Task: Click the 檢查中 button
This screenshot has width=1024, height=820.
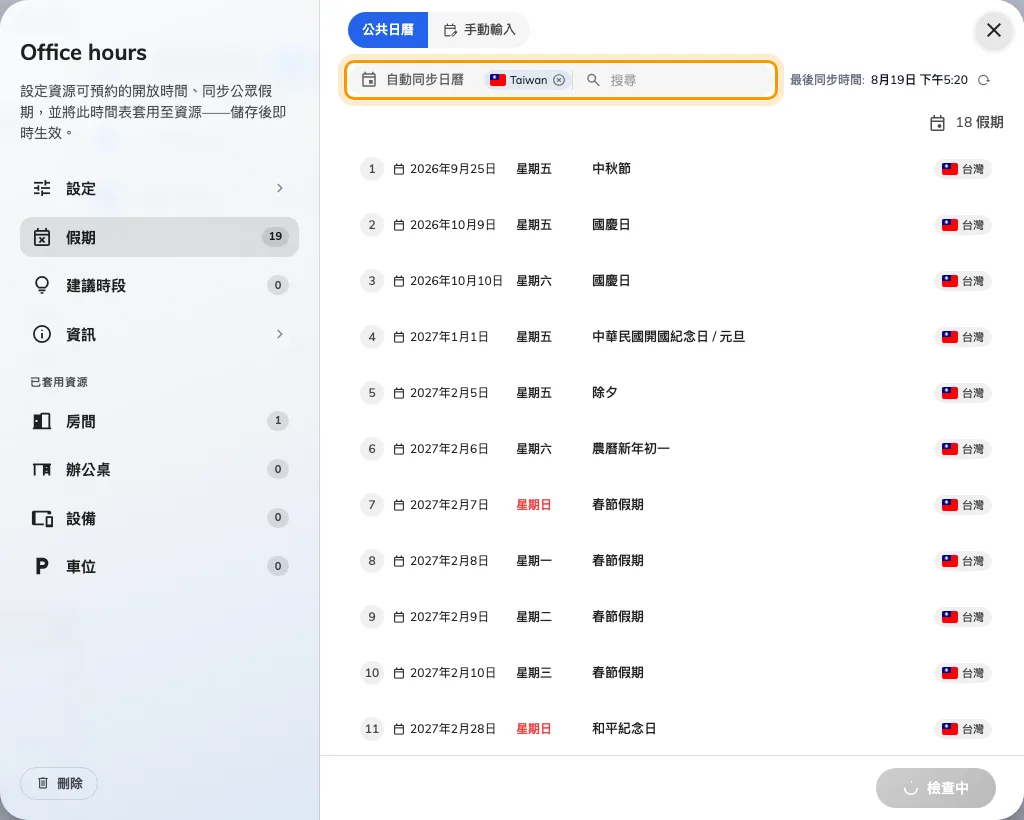Action: tap(935, 788)
